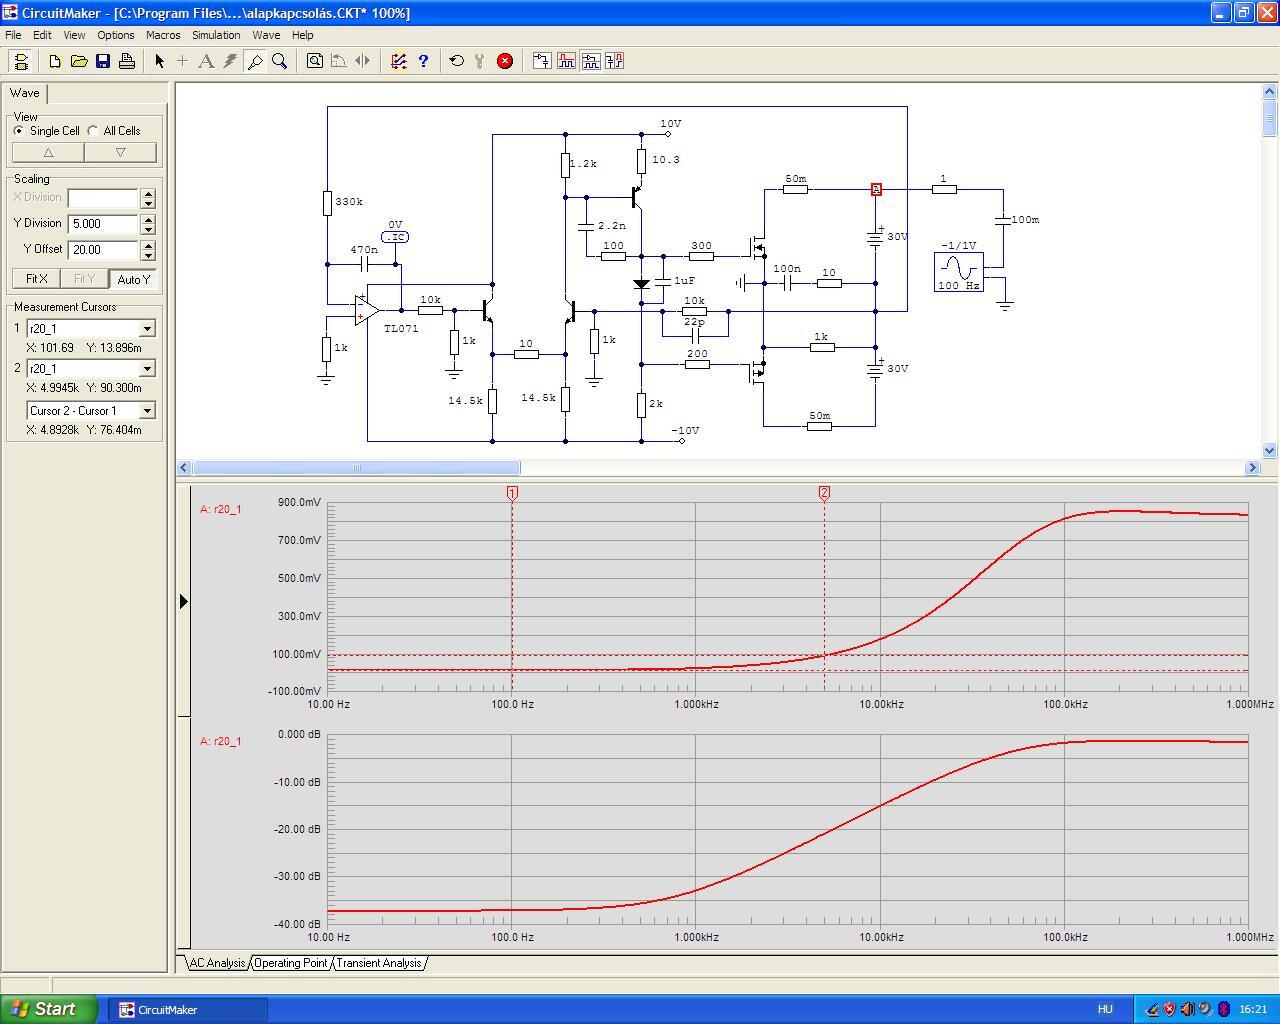Click the second waveform window icon
The image size is (1280, 1024).
(566, 61)
